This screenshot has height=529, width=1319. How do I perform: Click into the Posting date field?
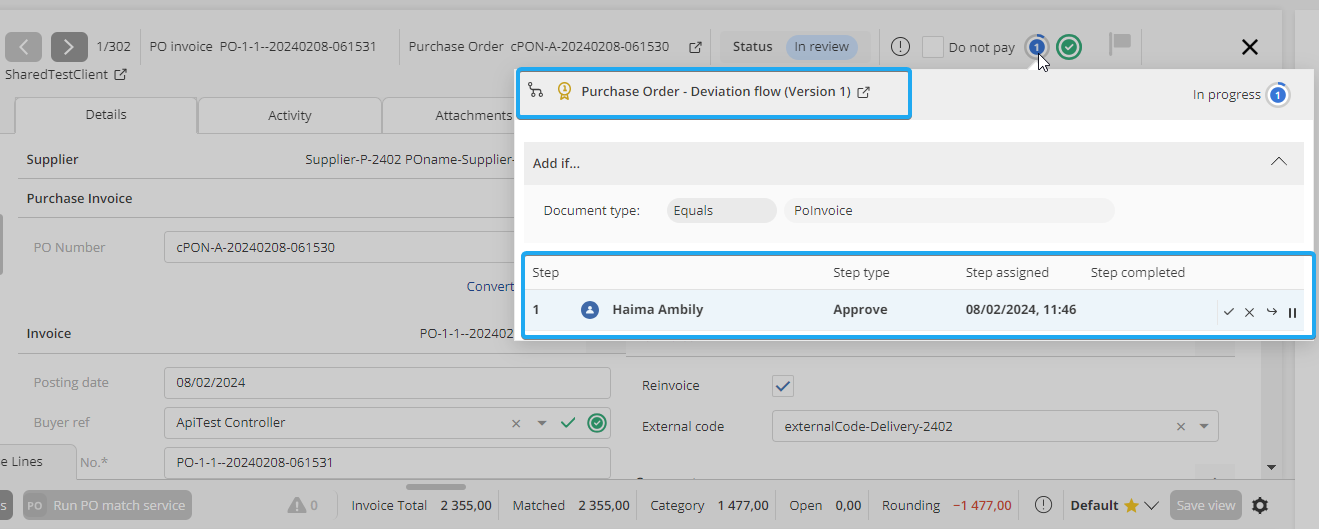(386, 382)
